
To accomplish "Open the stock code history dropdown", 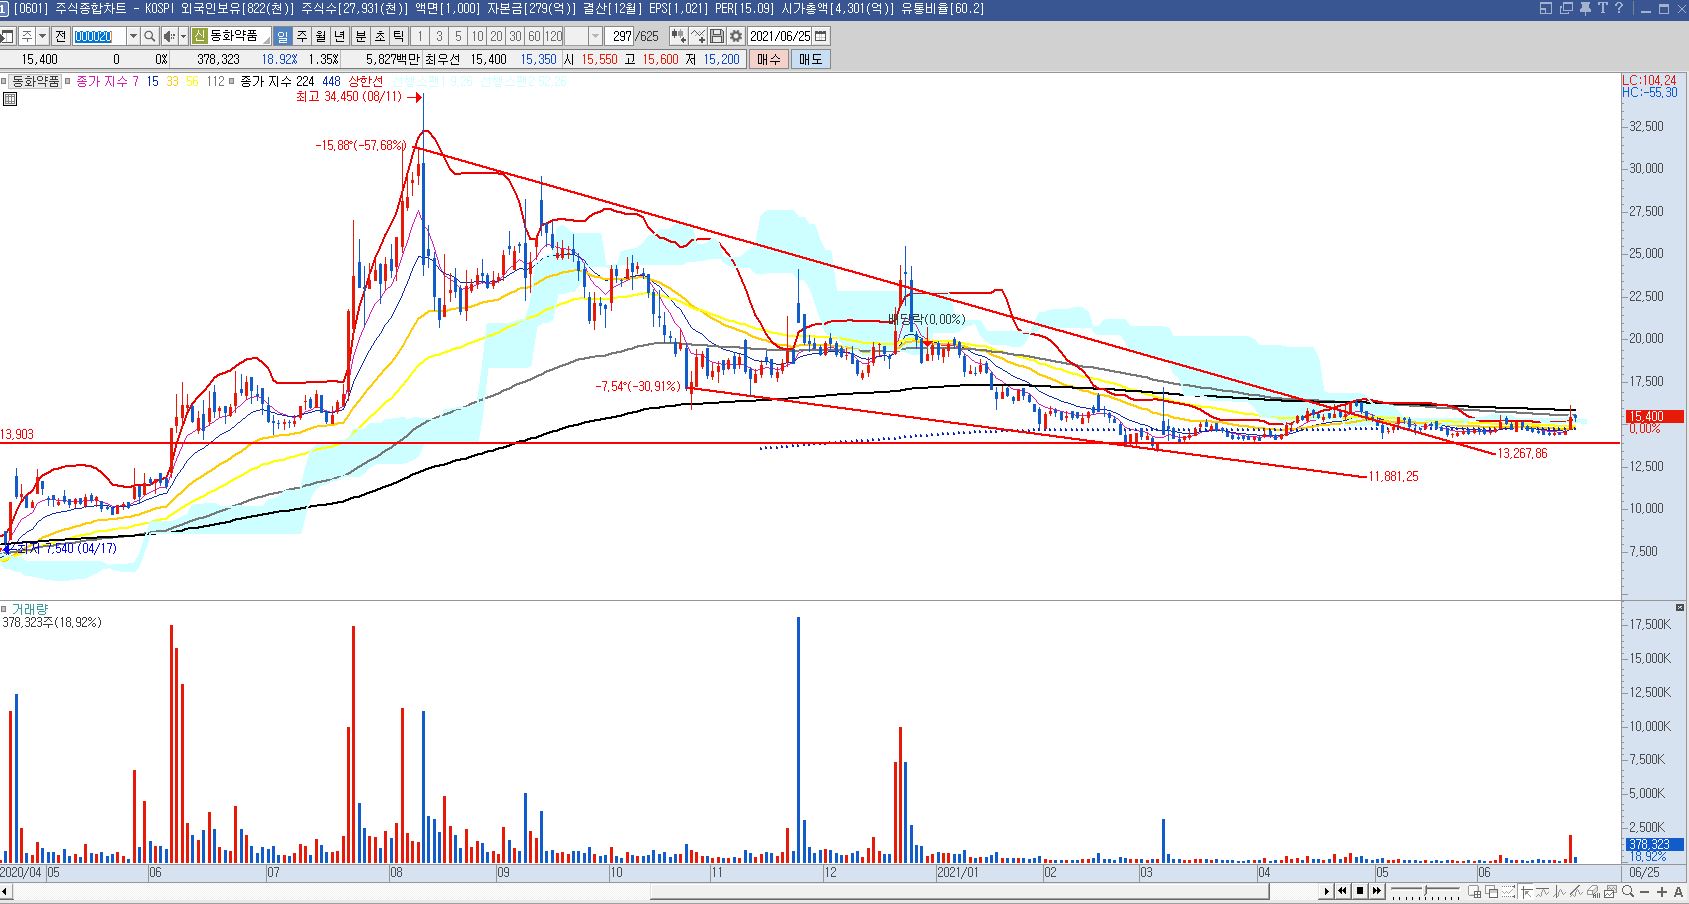I will pos(134,36).
